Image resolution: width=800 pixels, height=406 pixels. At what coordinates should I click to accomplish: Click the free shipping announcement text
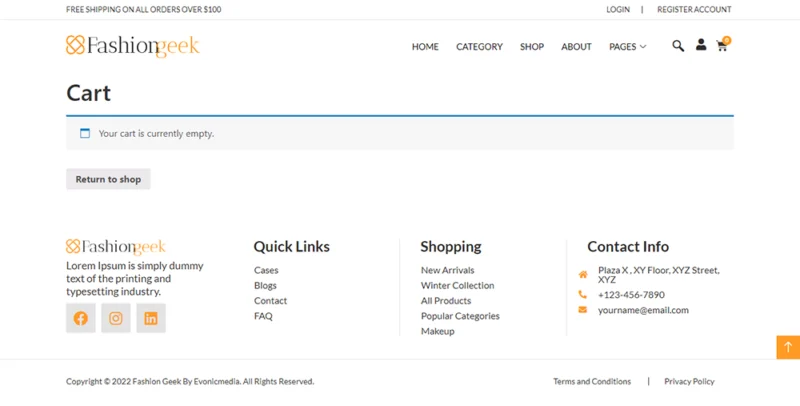point(143,9)
